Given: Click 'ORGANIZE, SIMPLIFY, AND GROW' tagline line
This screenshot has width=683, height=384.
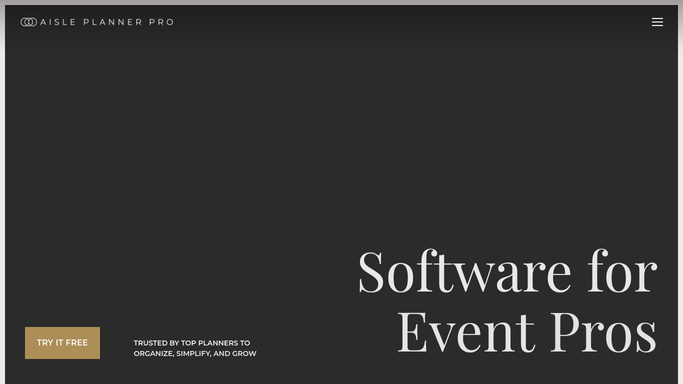Looking at the screenshot, I should click(x=195, y=354).
